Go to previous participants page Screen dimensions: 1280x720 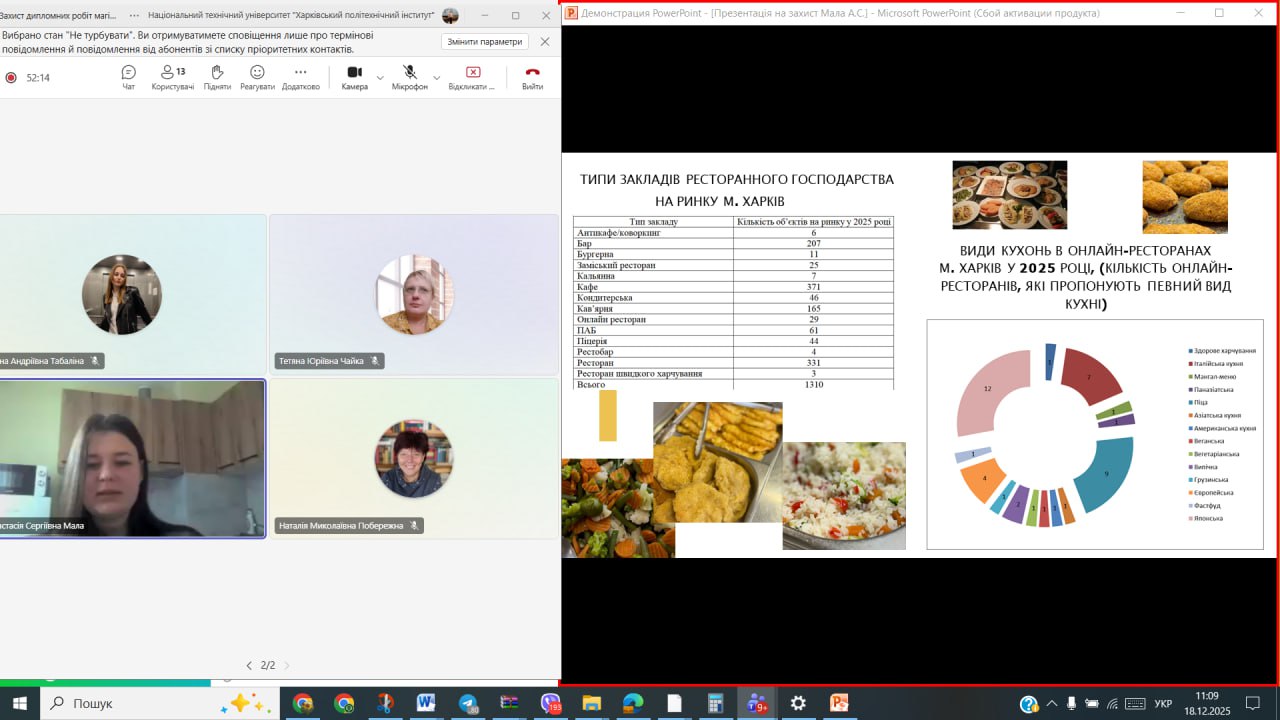[250, 665]
